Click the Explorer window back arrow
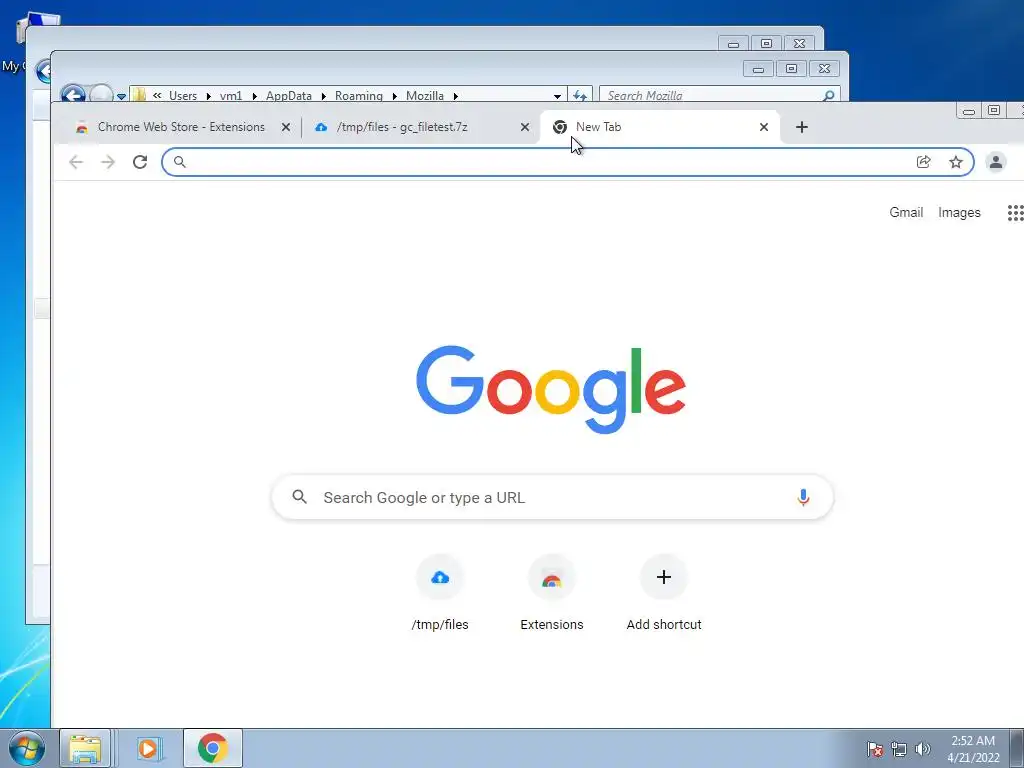This screenshot has height=768, width=1024. [73, 95]
